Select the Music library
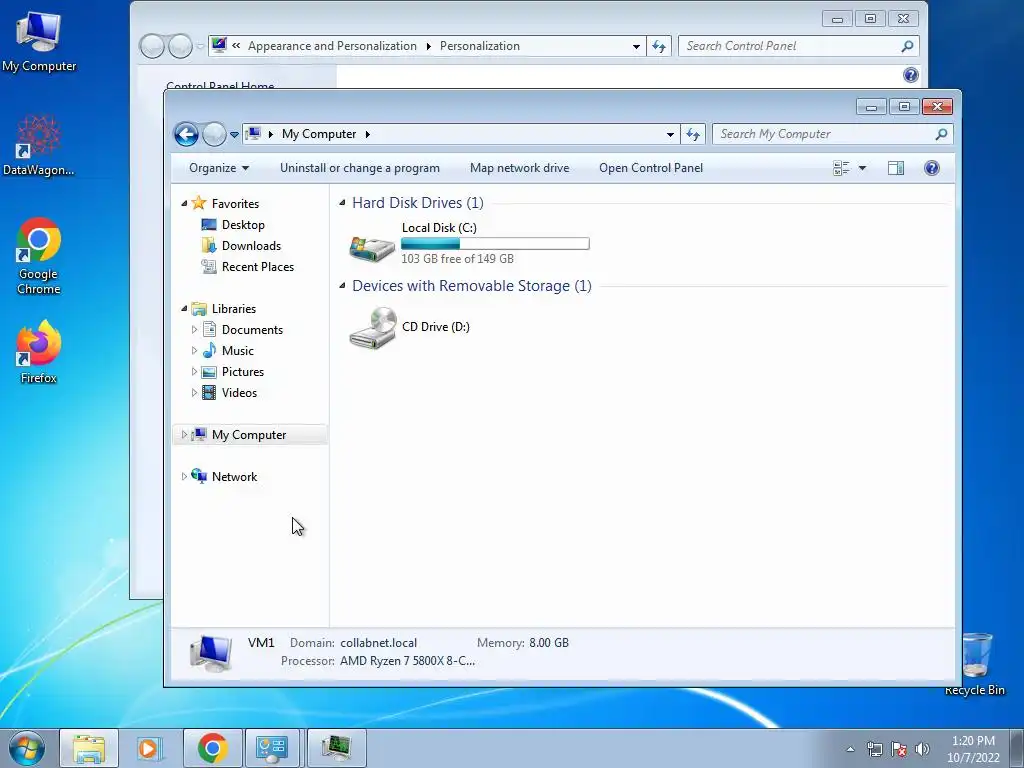The image size is (1024, 768). tap(238, 351)
